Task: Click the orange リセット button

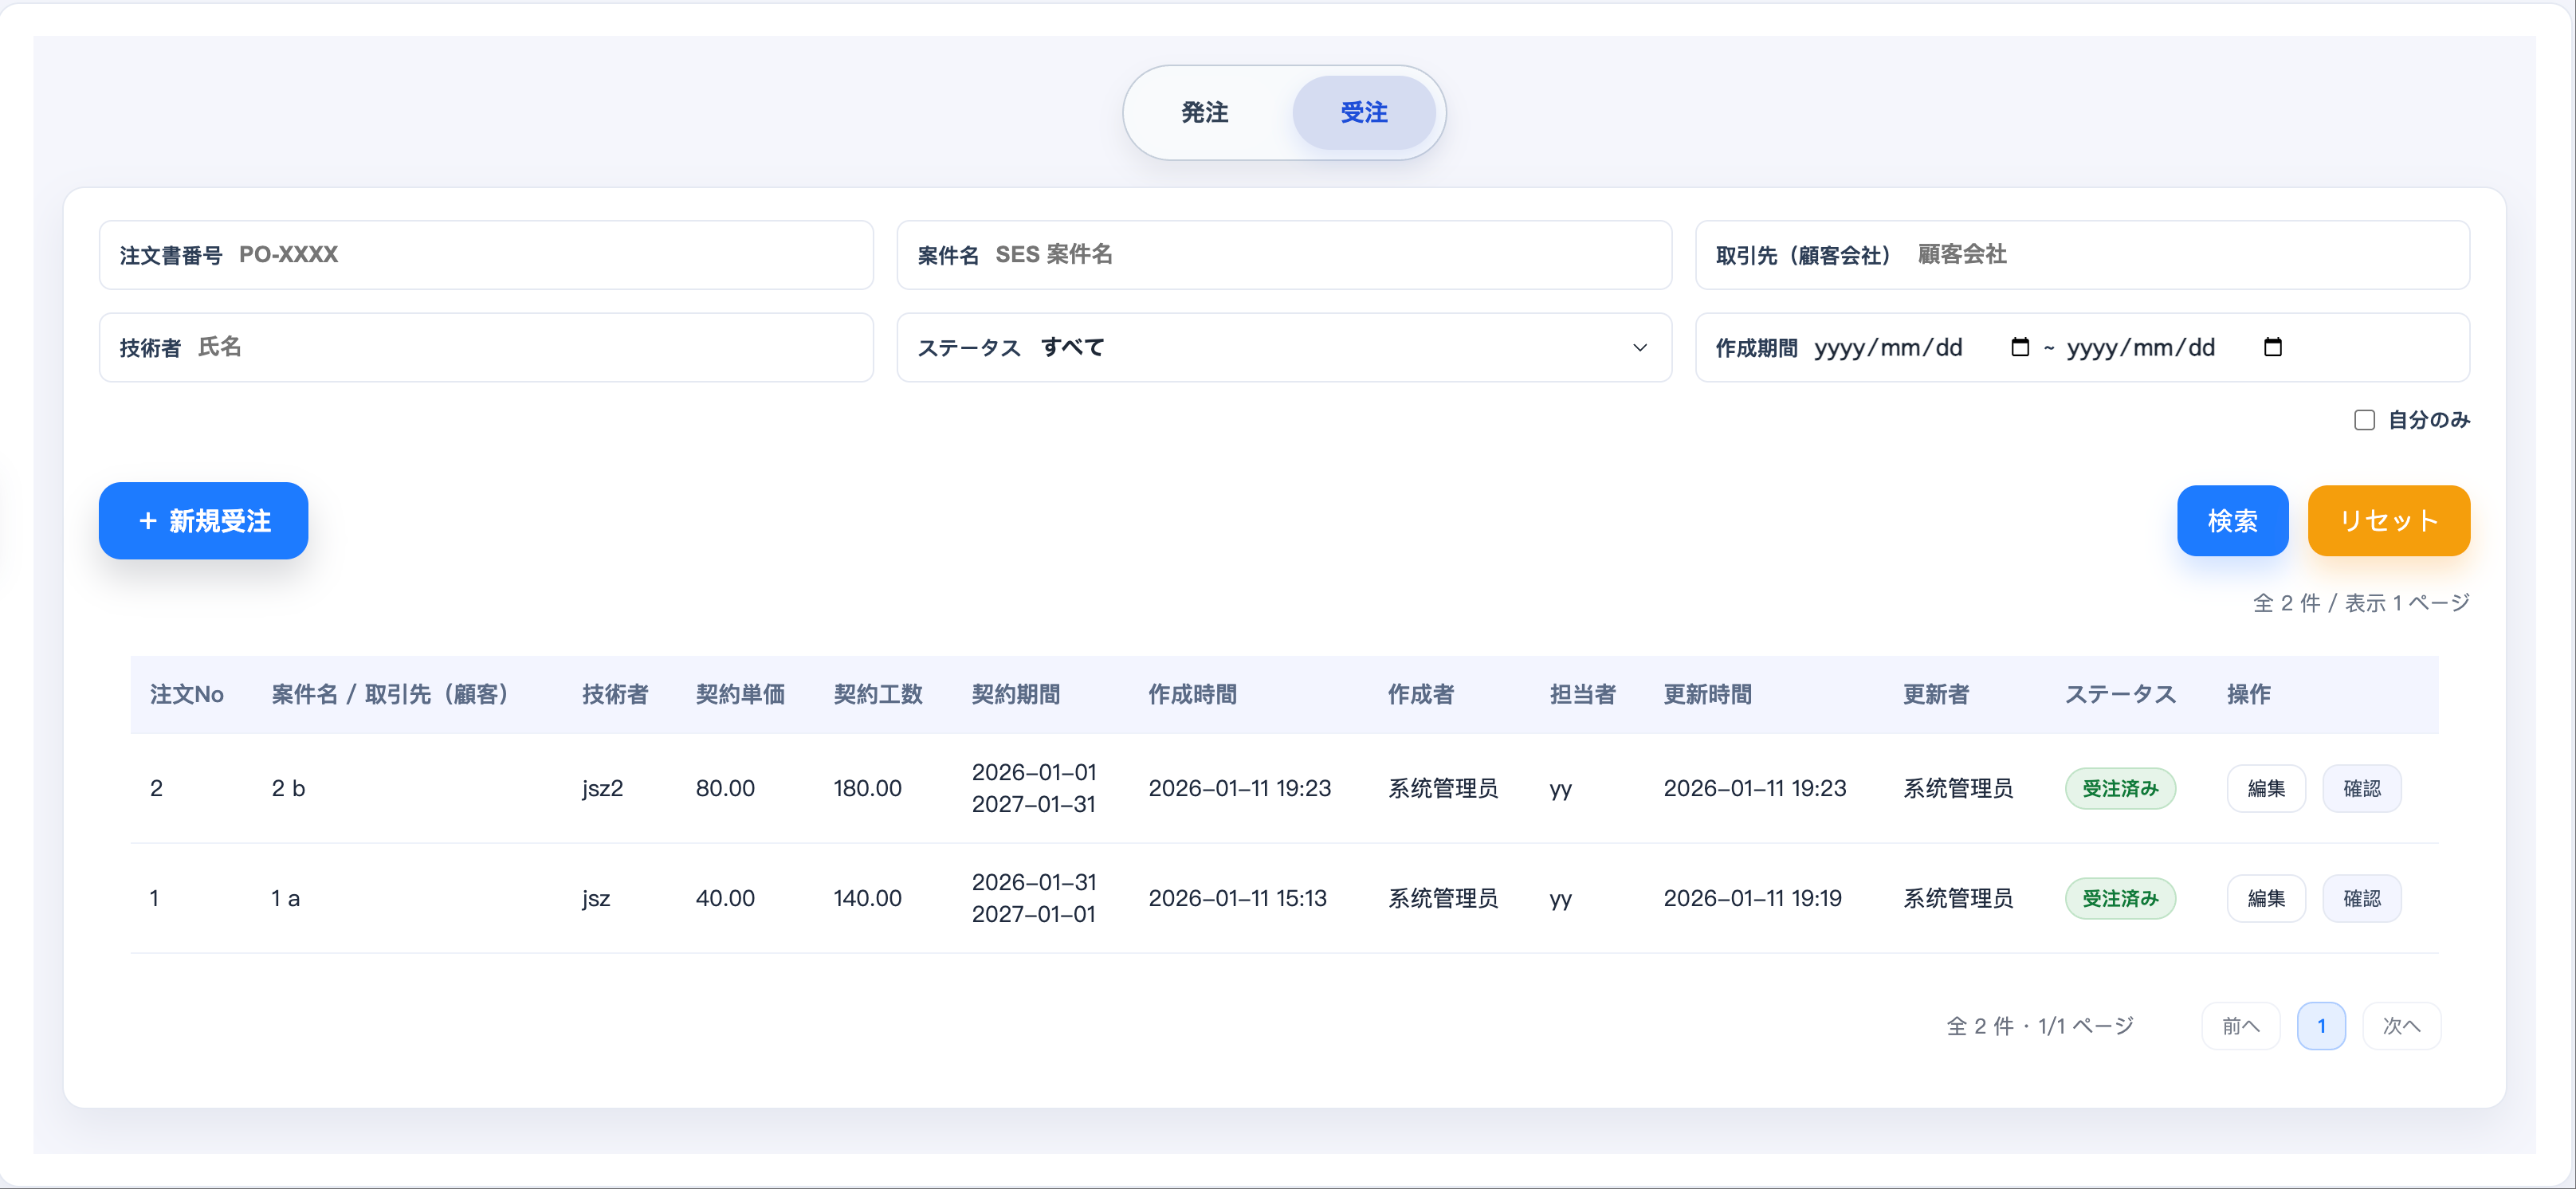Action: click(x=2388, y=521)
